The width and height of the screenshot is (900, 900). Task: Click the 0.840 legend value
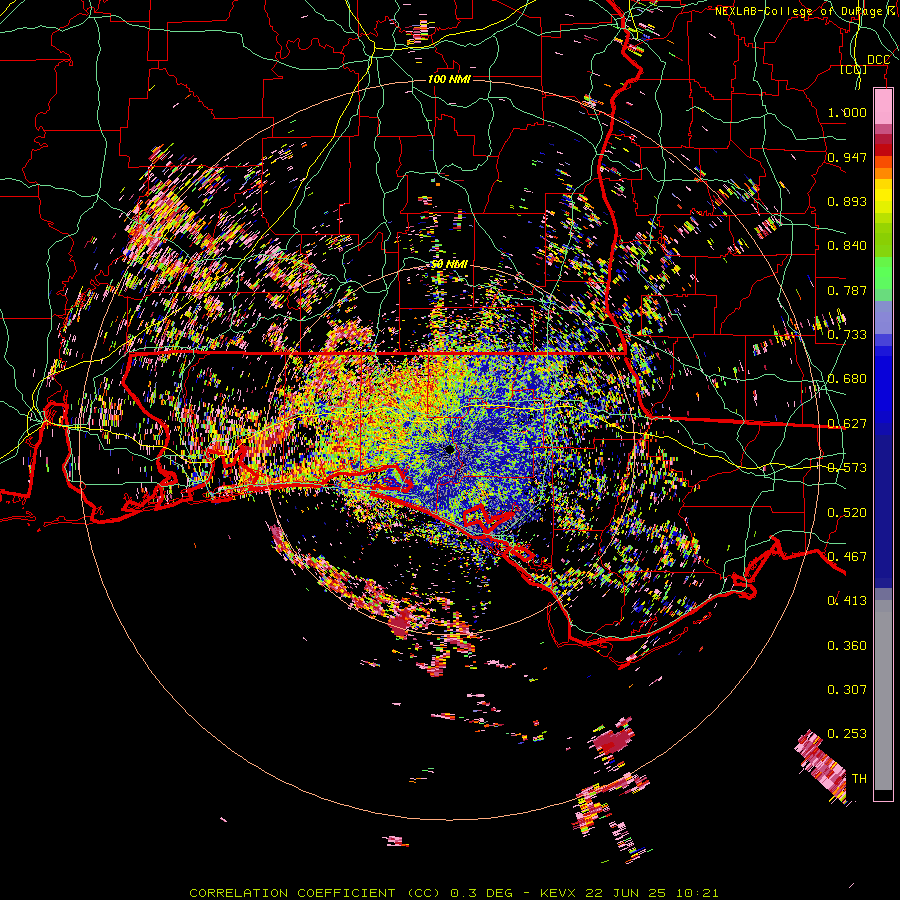[847, 246]
